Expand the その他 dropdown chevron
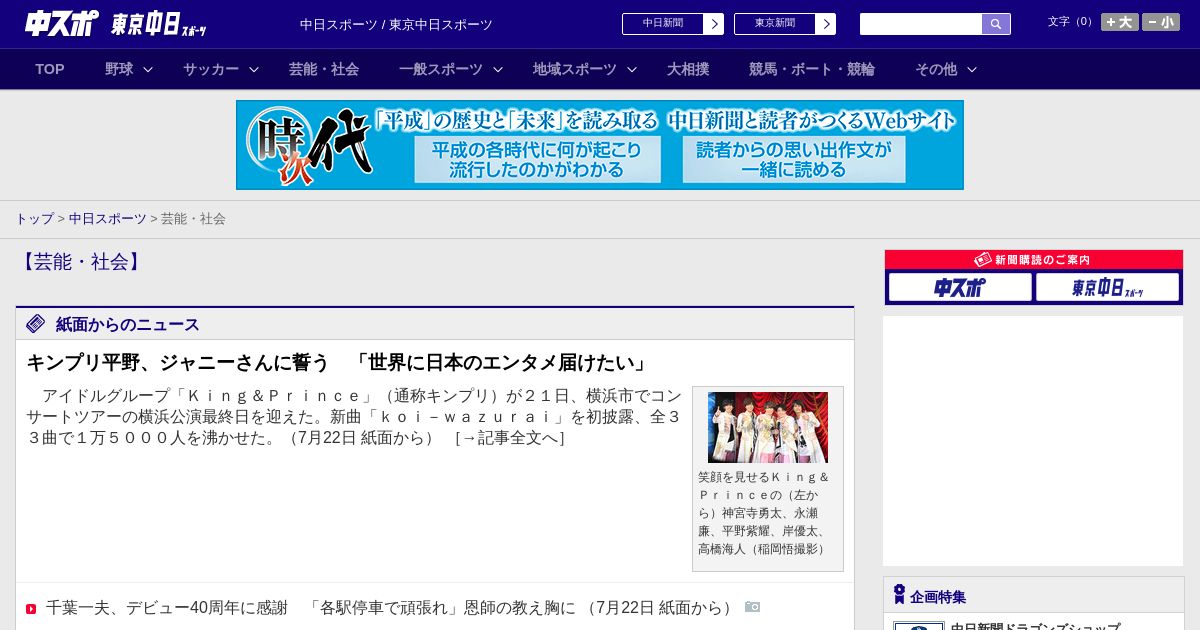This screenshot has height=630, width=1200. point(972,69)
